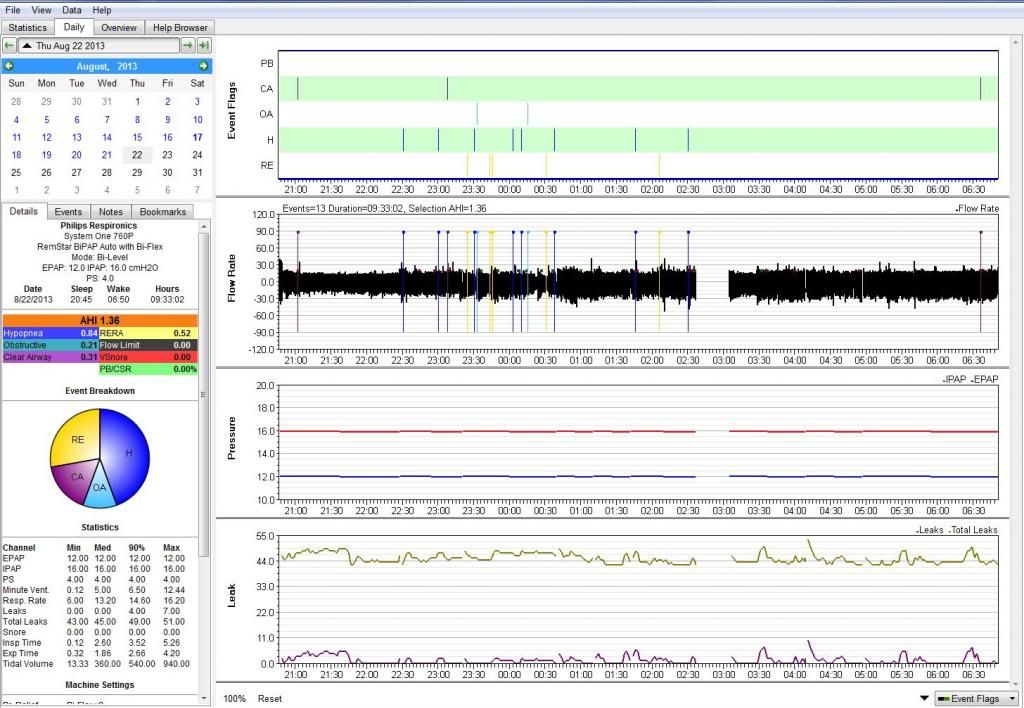Jump to the most recent day with the arrow-and-bar icon

(204, 46)
